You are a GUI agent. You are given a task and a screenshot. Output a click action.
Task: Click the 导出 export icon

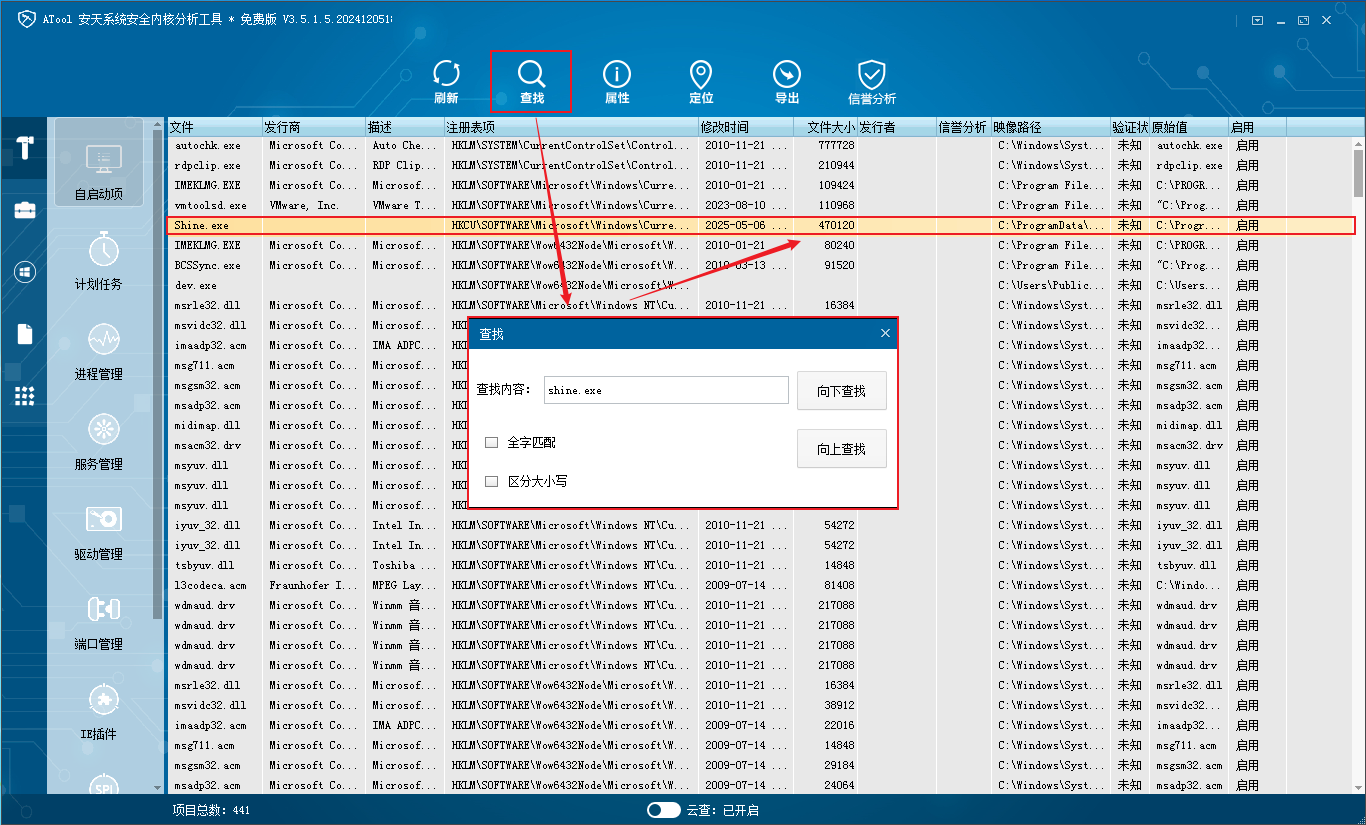[x=787, y=81]
